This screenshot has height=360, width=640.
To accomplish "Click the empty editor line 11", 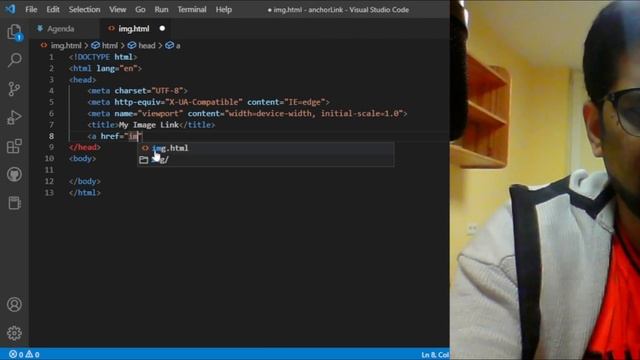I will coord(259,170).
